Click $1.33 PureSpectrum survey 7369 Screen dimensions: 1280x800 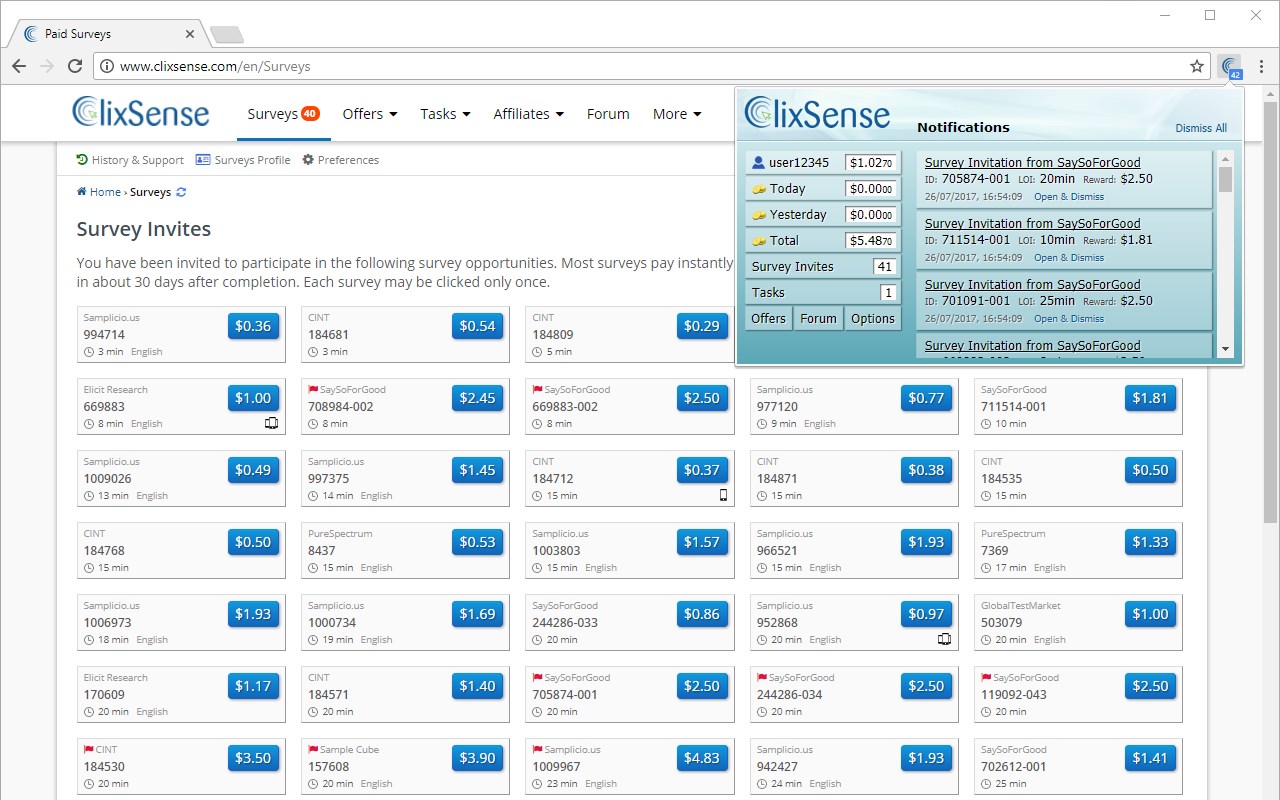coord(1150,542)
